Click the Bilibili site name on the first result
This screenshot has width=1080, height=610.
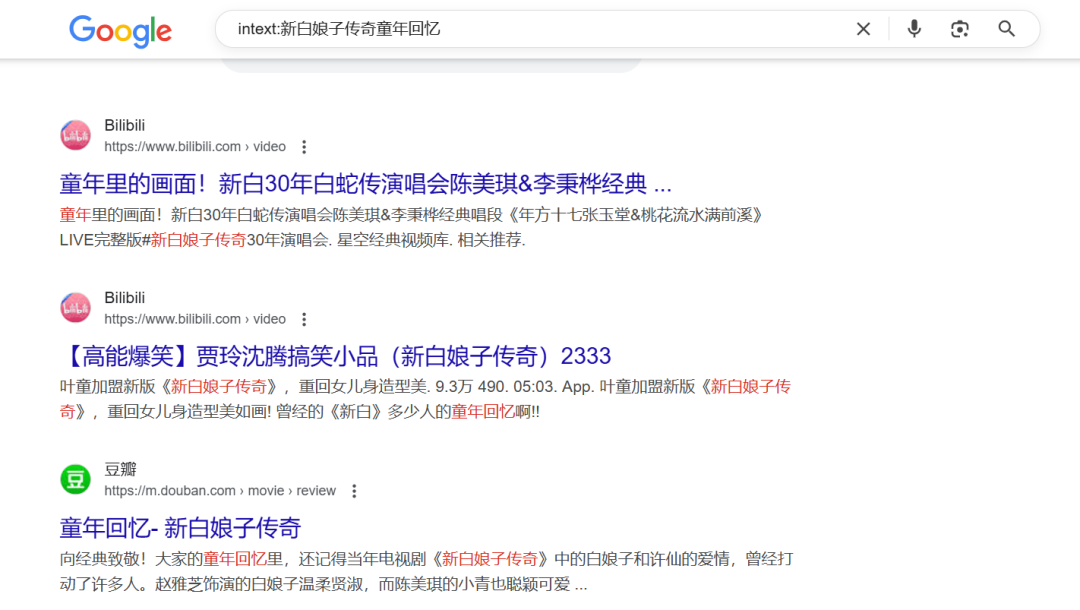coord(125,124)
